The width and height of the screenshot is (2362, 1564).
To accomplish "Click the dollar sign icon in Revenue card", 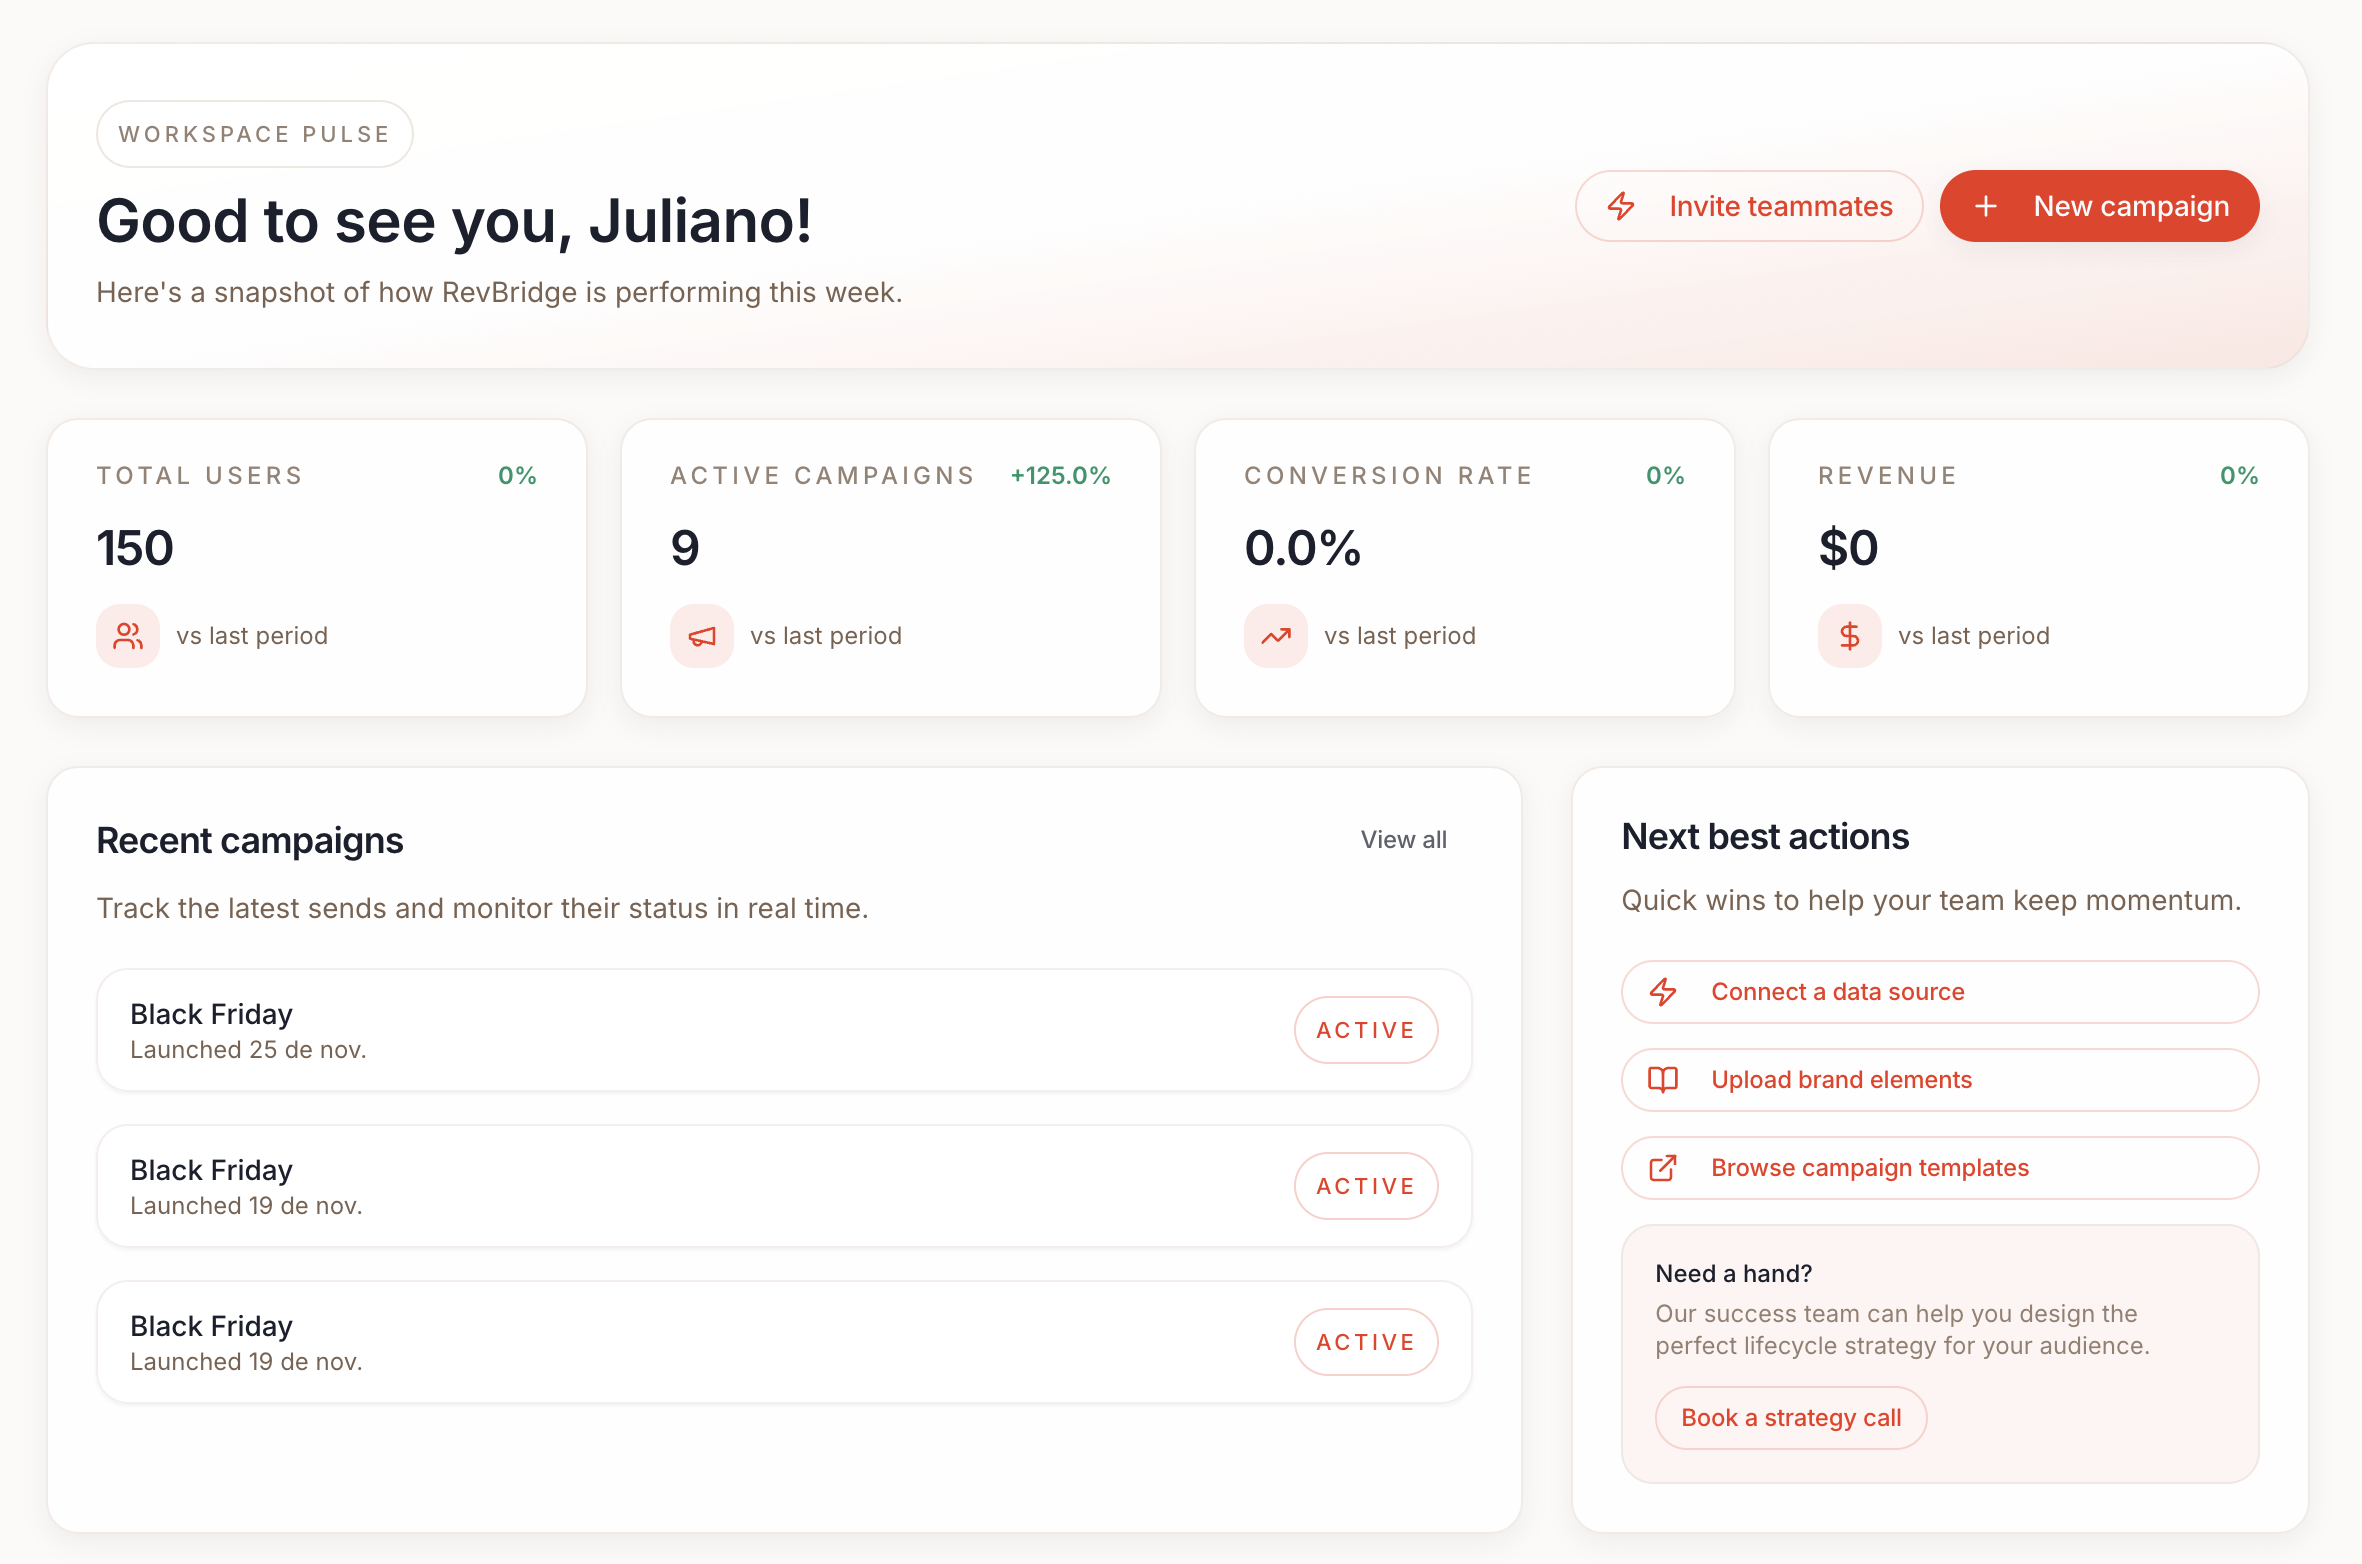I will pos(1850,636).
